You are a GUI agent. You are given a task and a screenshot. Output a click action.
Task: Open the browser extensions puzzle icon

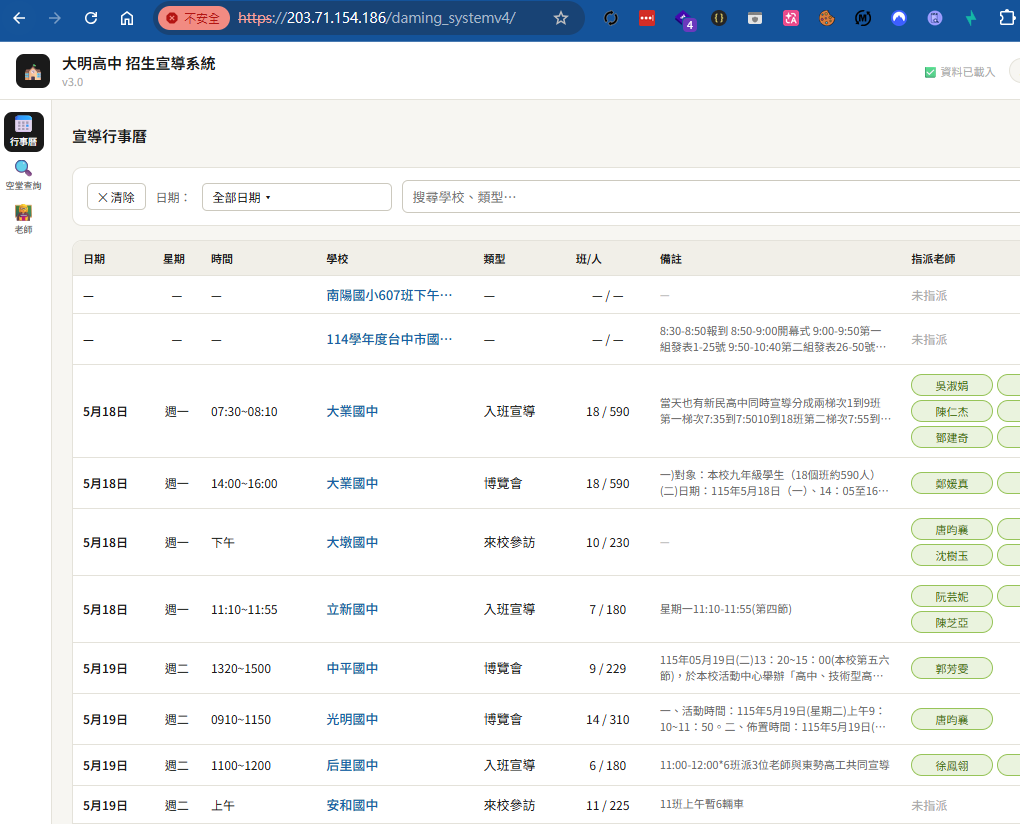[x=1006, y=18]
